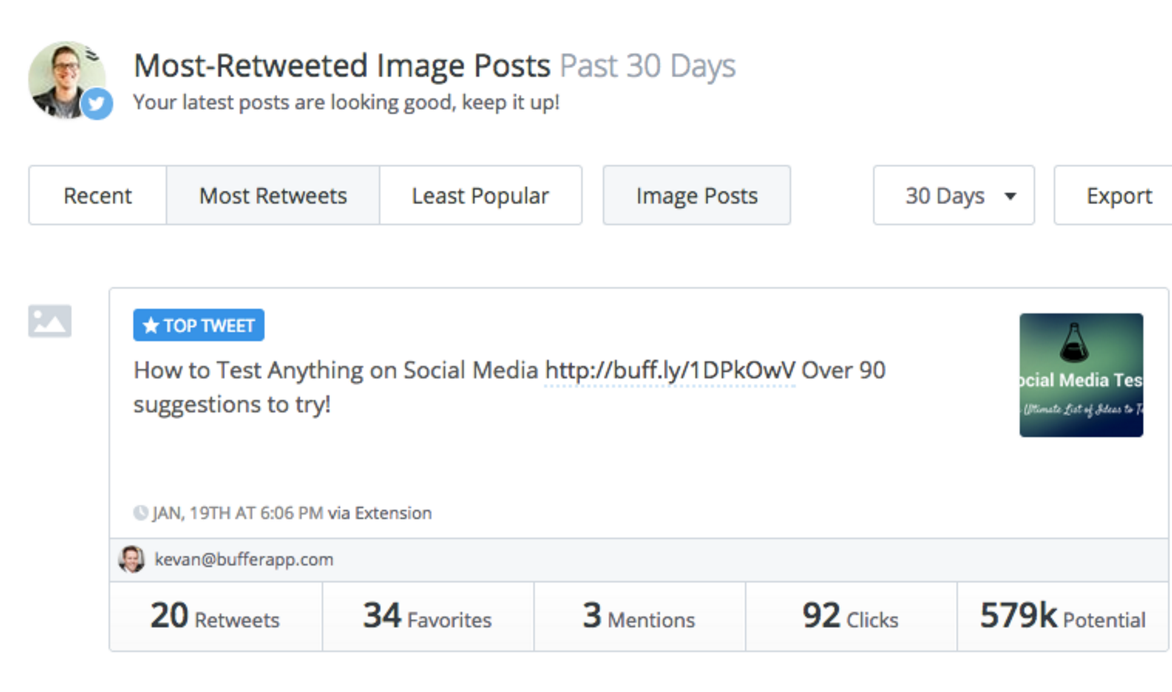Click the clock icon beside the post date
Screen dimensions: 1172x692
point(141,513)
